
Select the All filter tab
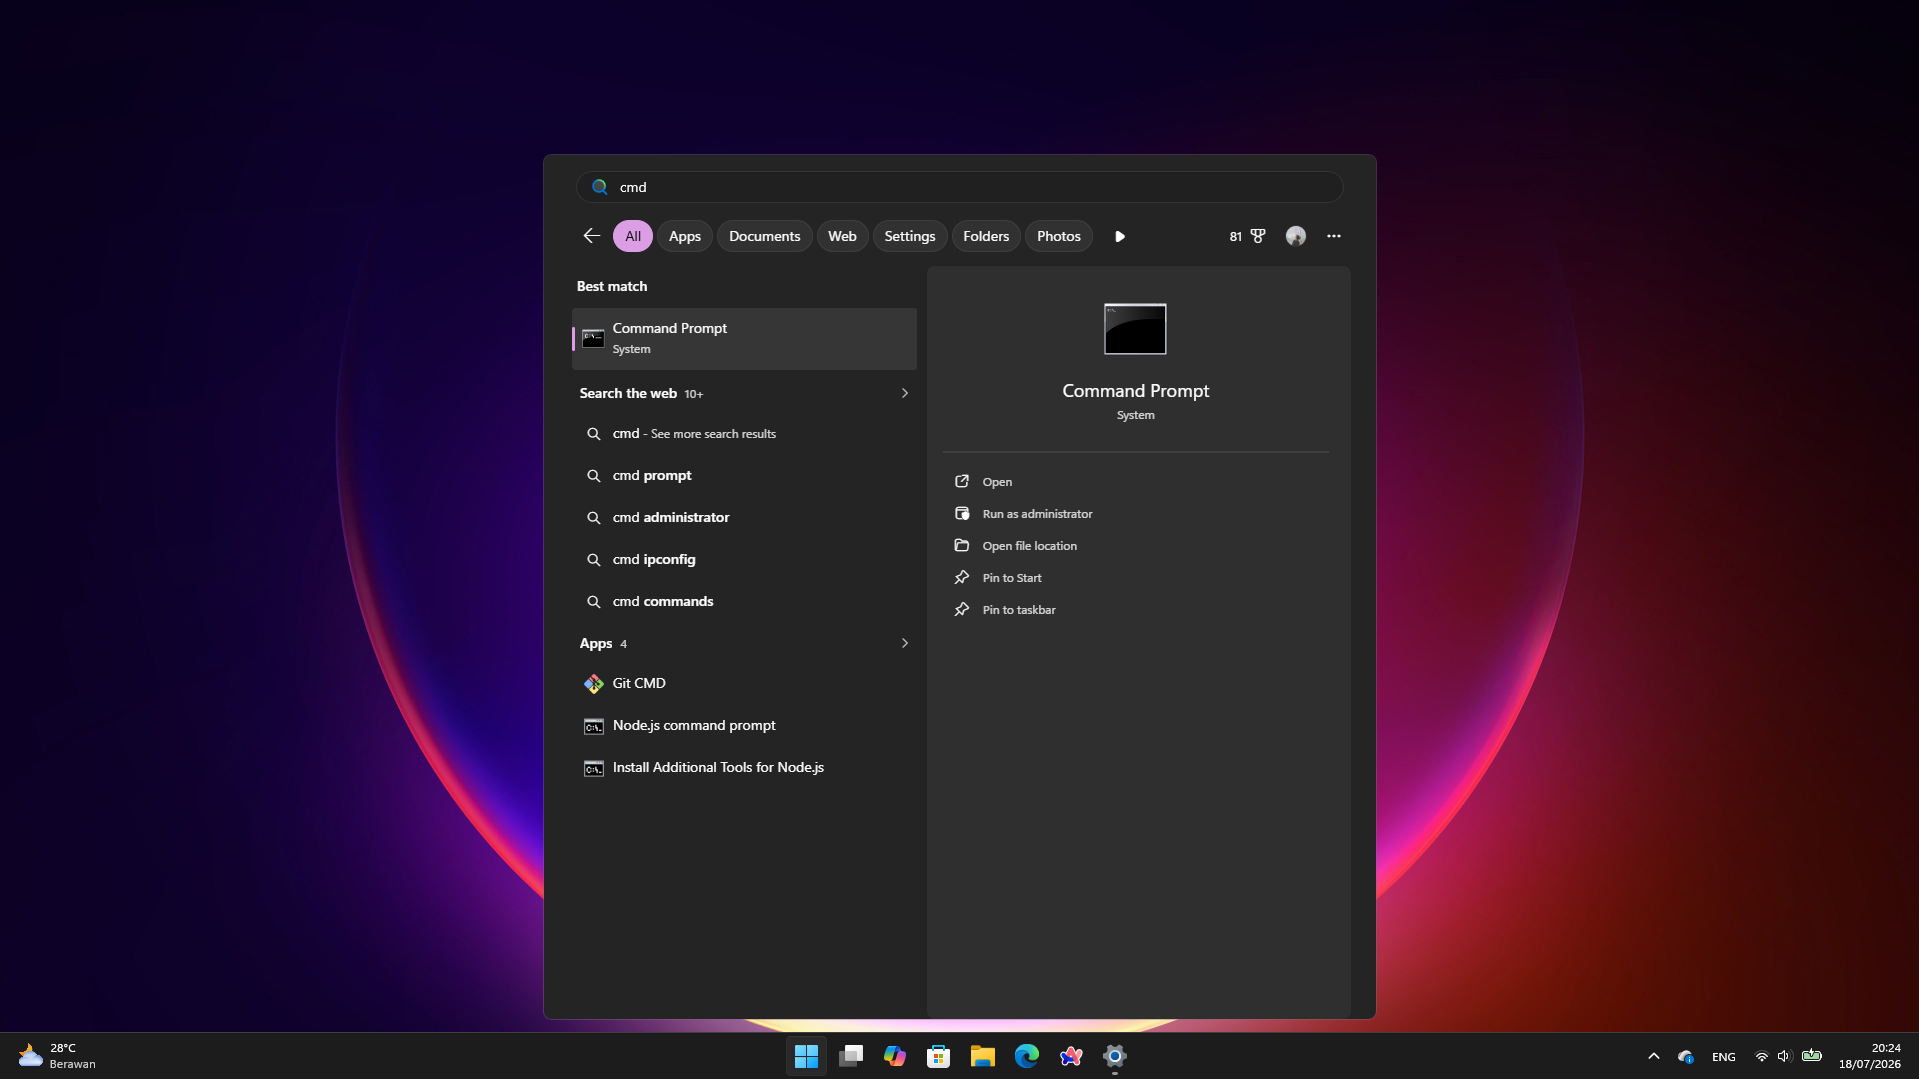click(x=633, y=236)
